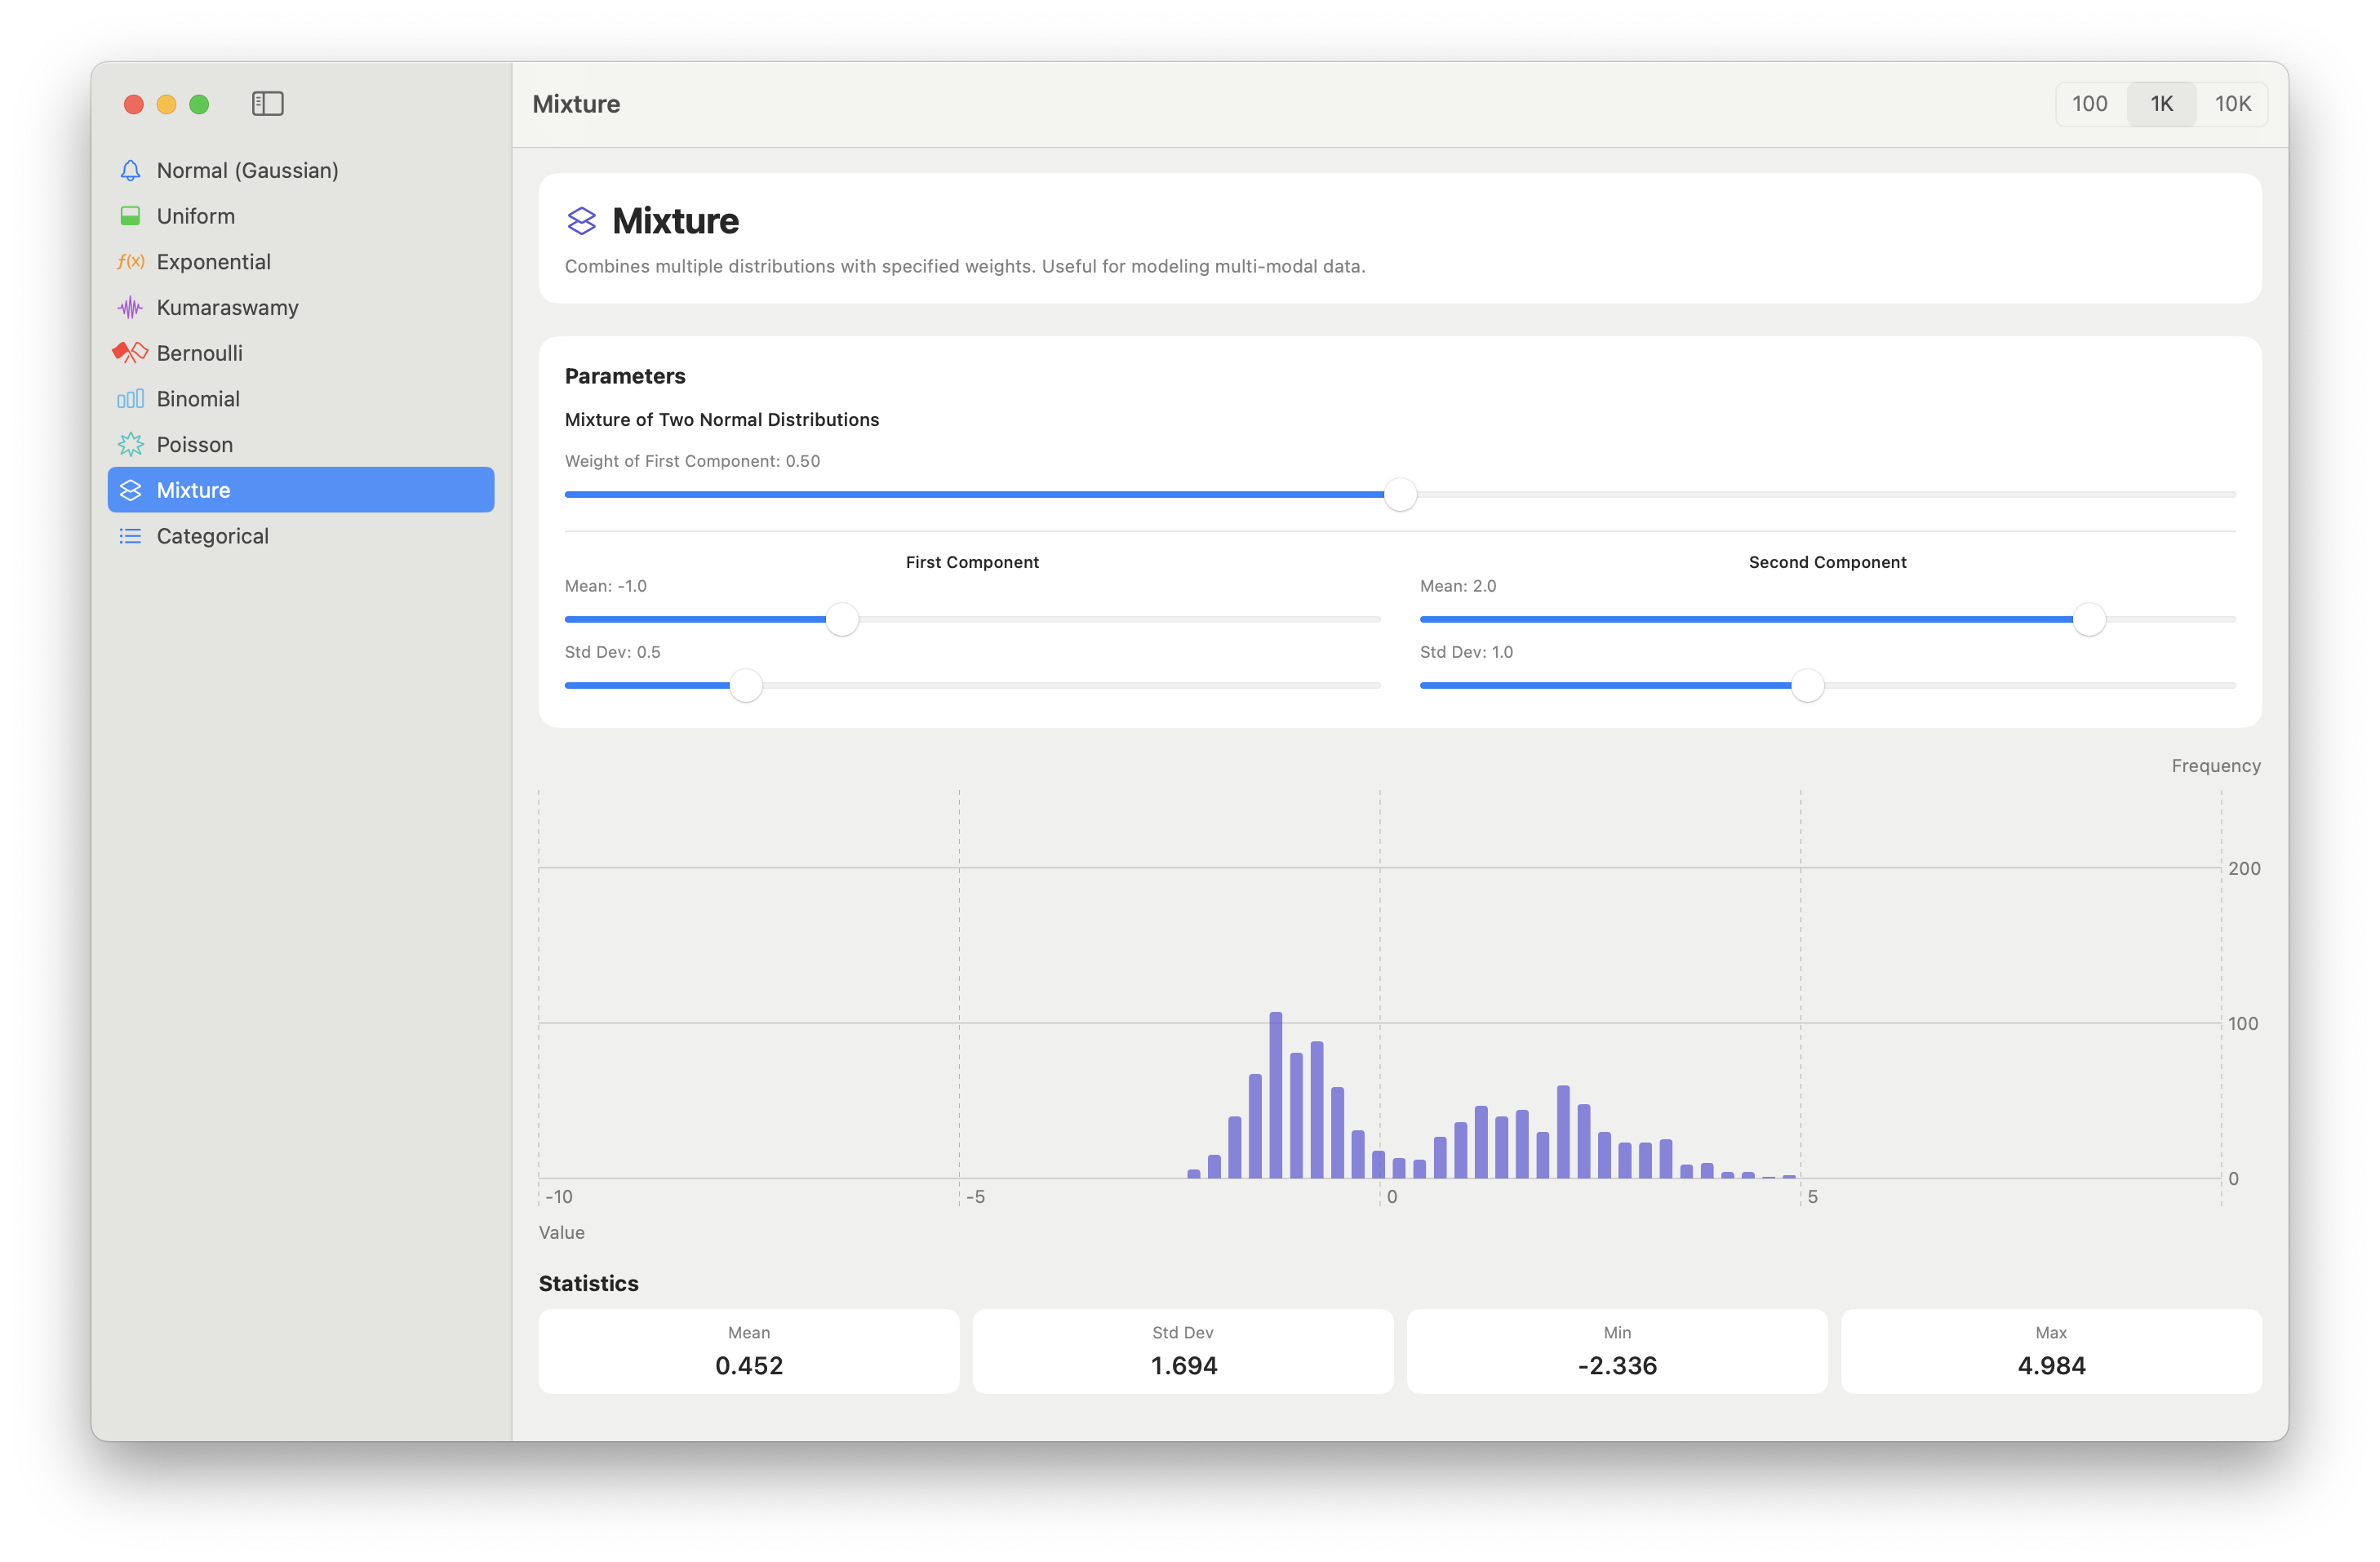Image resolution: width=2380 pixels, height=1562 pixels.
Task: Click the stacked layers icon beside the Mixture heading
Action: [581, 221]
